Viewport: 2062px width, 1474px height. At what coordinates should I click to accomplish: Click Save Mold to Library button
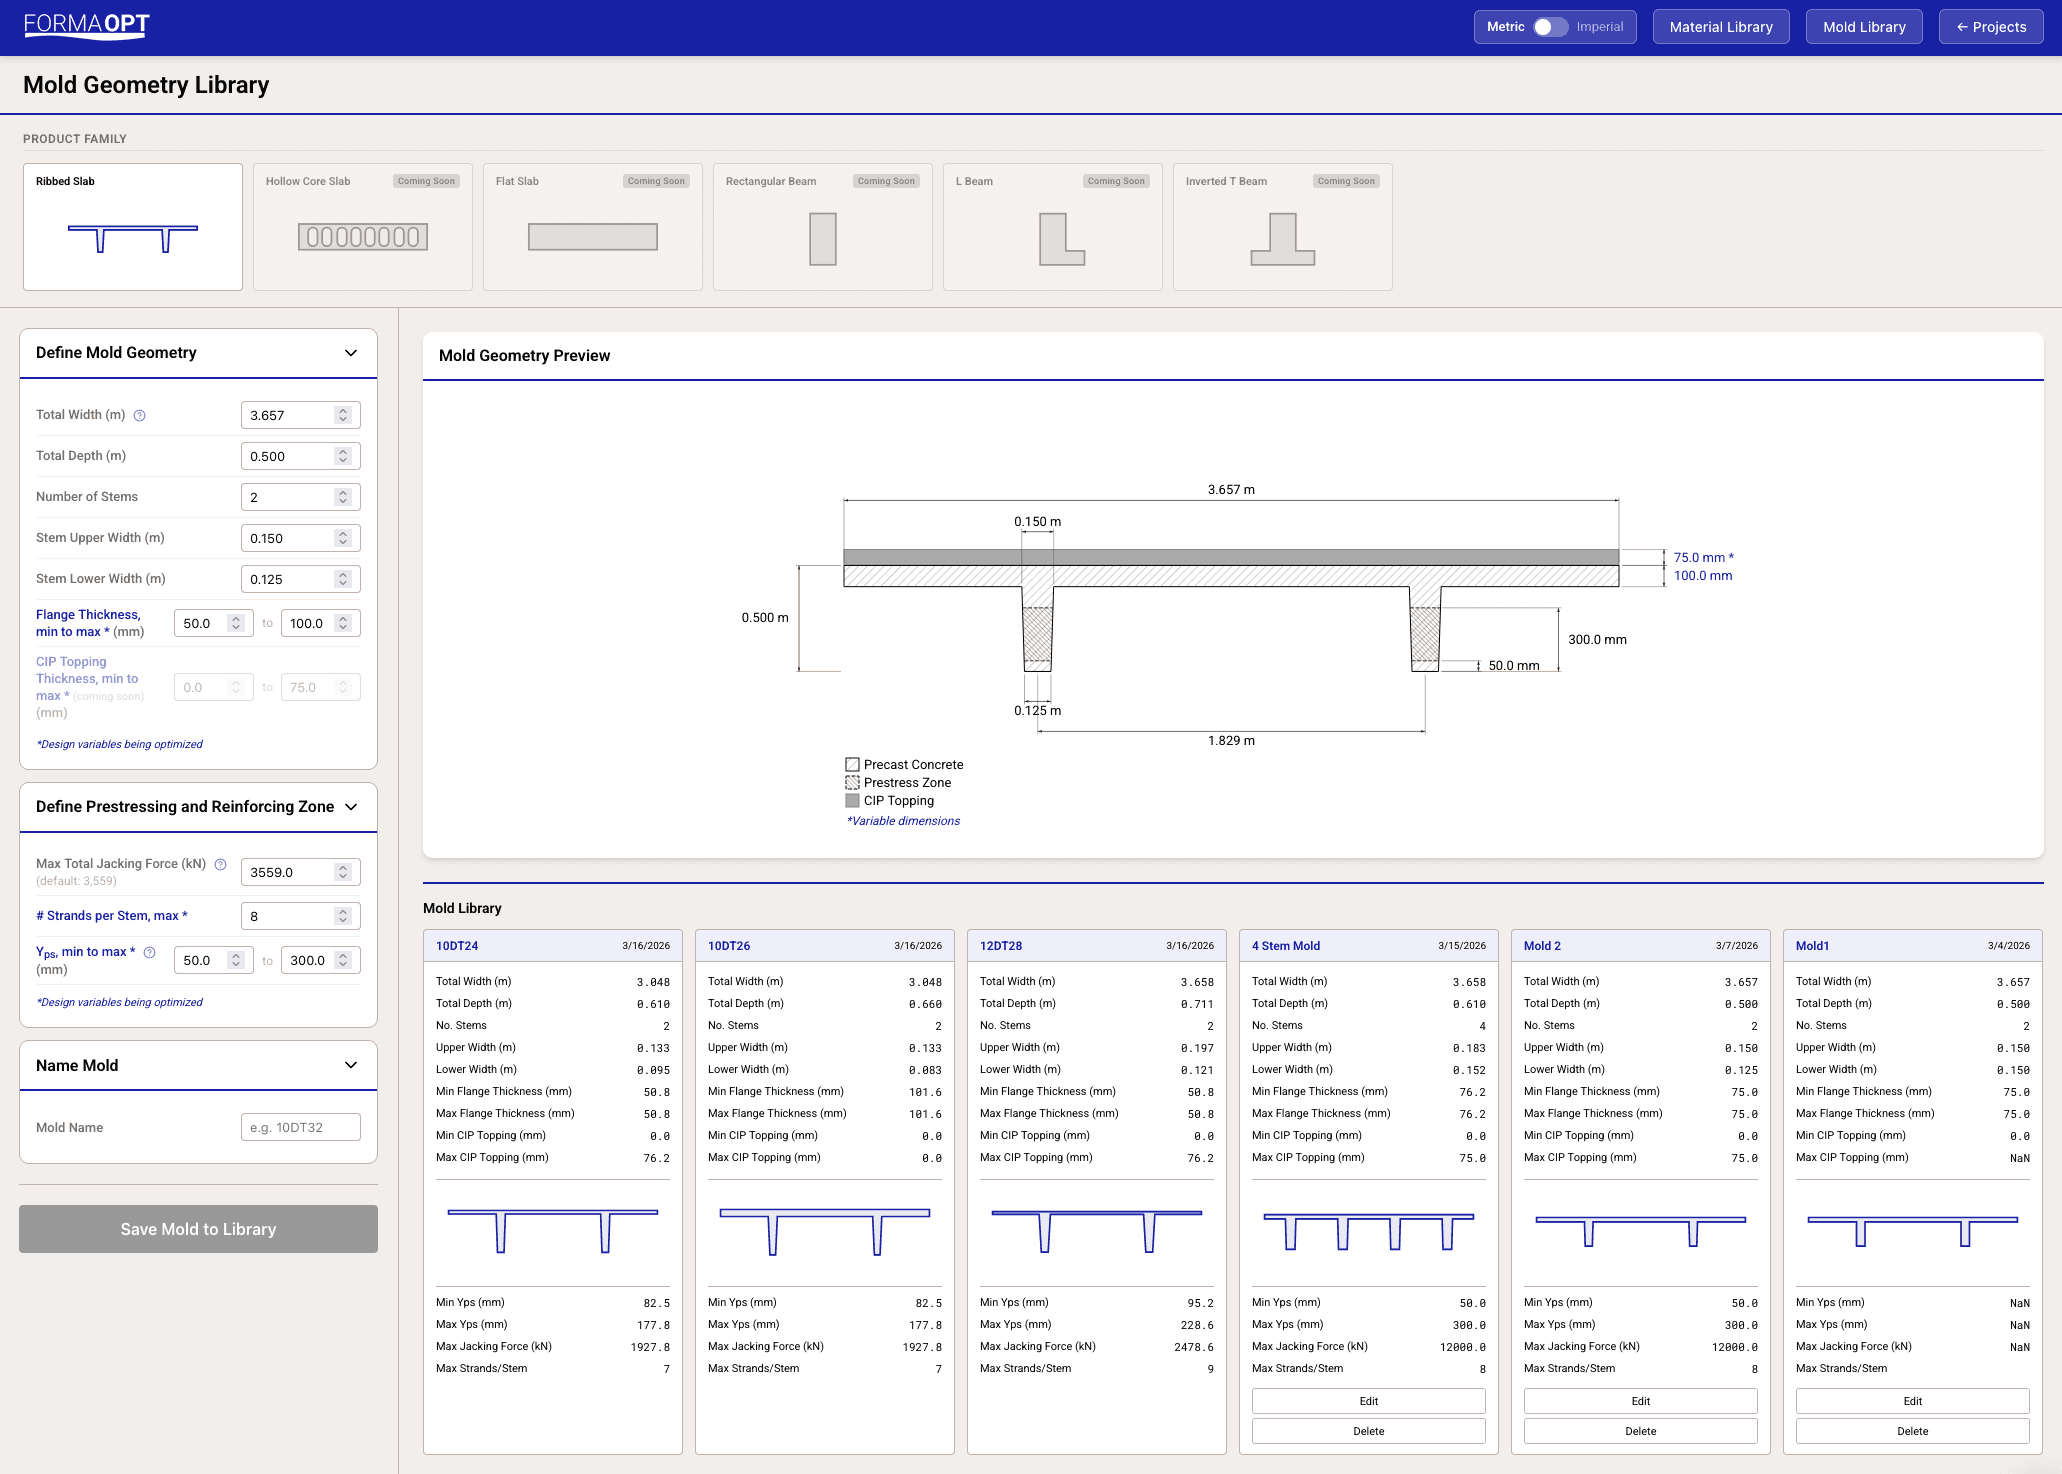point(198,1229)
